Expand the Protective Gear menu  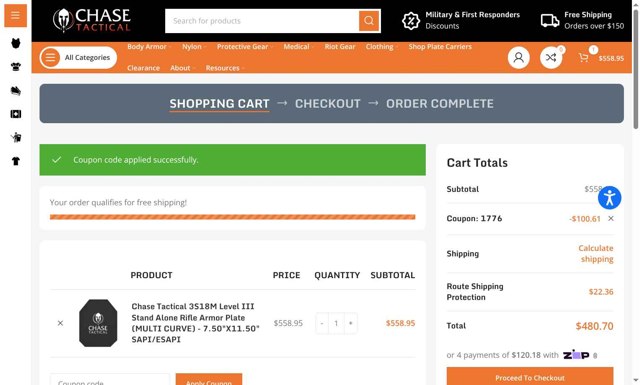244,47
